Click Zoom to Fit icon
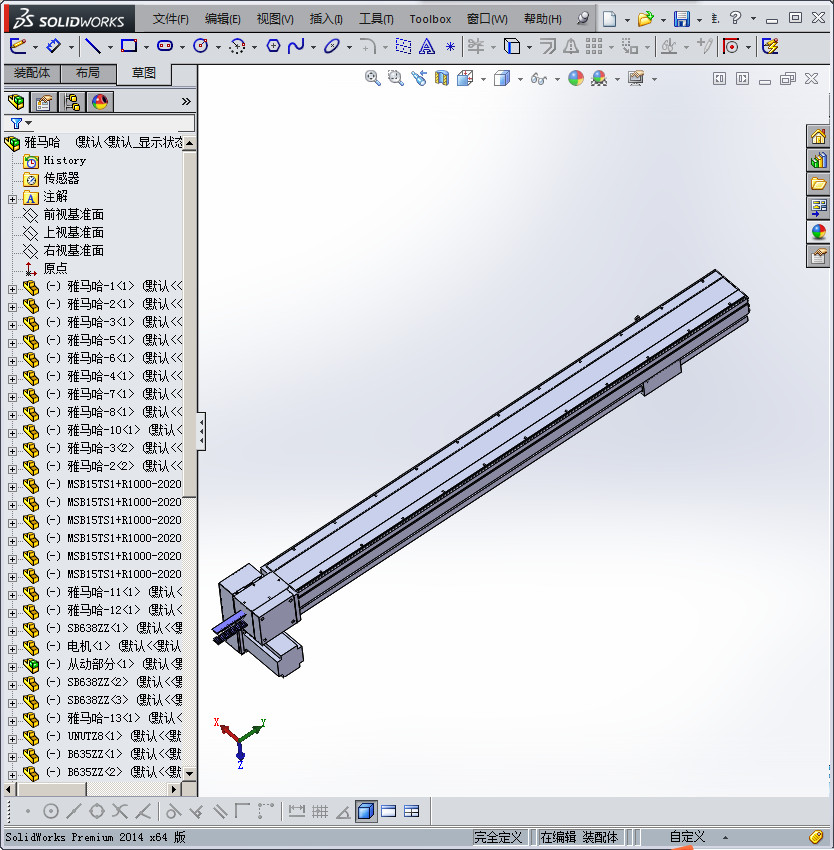Viewport: 834px width, 850px height. (372, 79)
